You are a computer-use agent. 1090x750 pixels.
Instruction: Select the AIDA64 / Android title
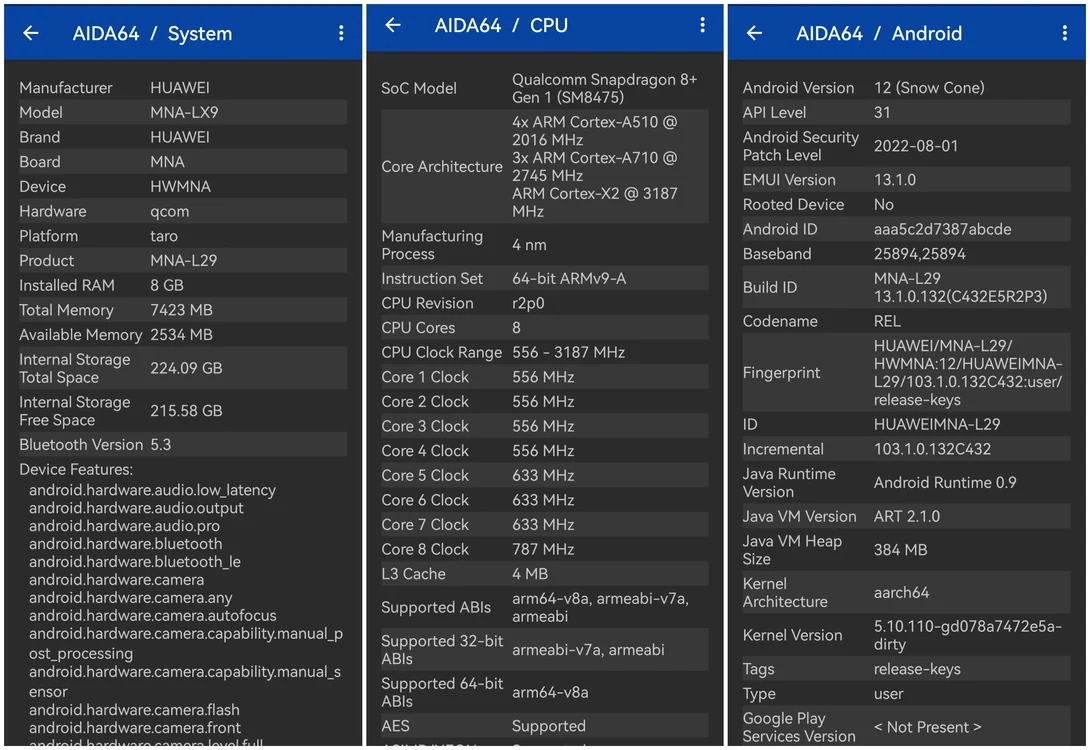(879, 33)
